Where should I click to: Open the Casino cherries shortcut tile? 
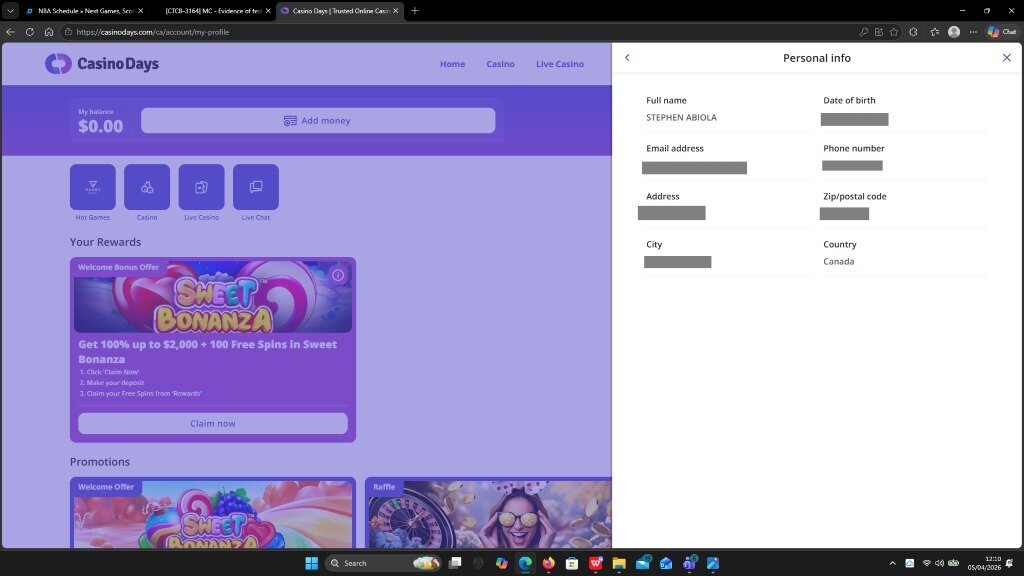tap(147, 187)
